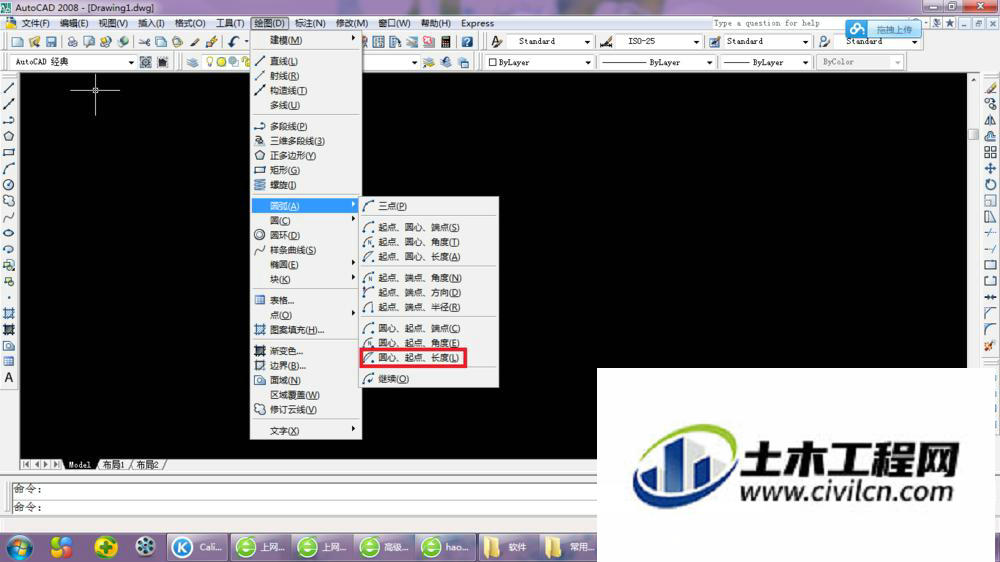
Task: Expand the 文字(X) text submenu
Action: click(x=306, y=431)
